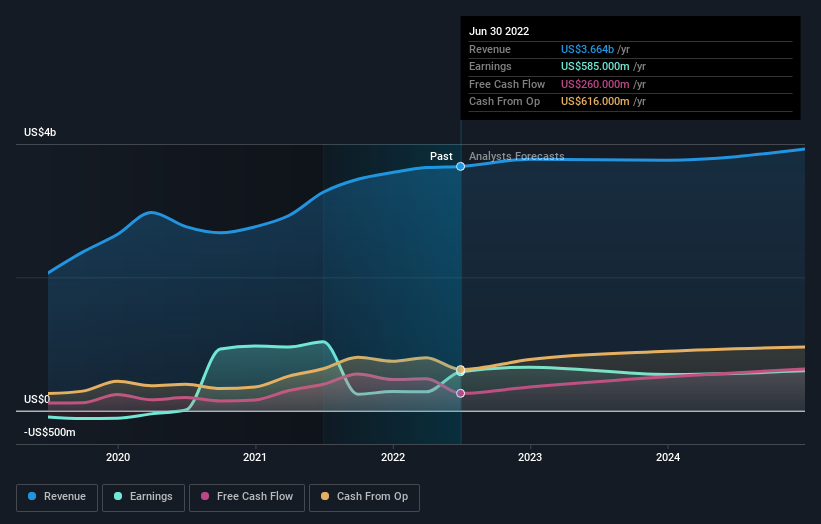Click the blue Revenue data point marker
Screen dimensions: 821x524
click(x=460, y=166)
